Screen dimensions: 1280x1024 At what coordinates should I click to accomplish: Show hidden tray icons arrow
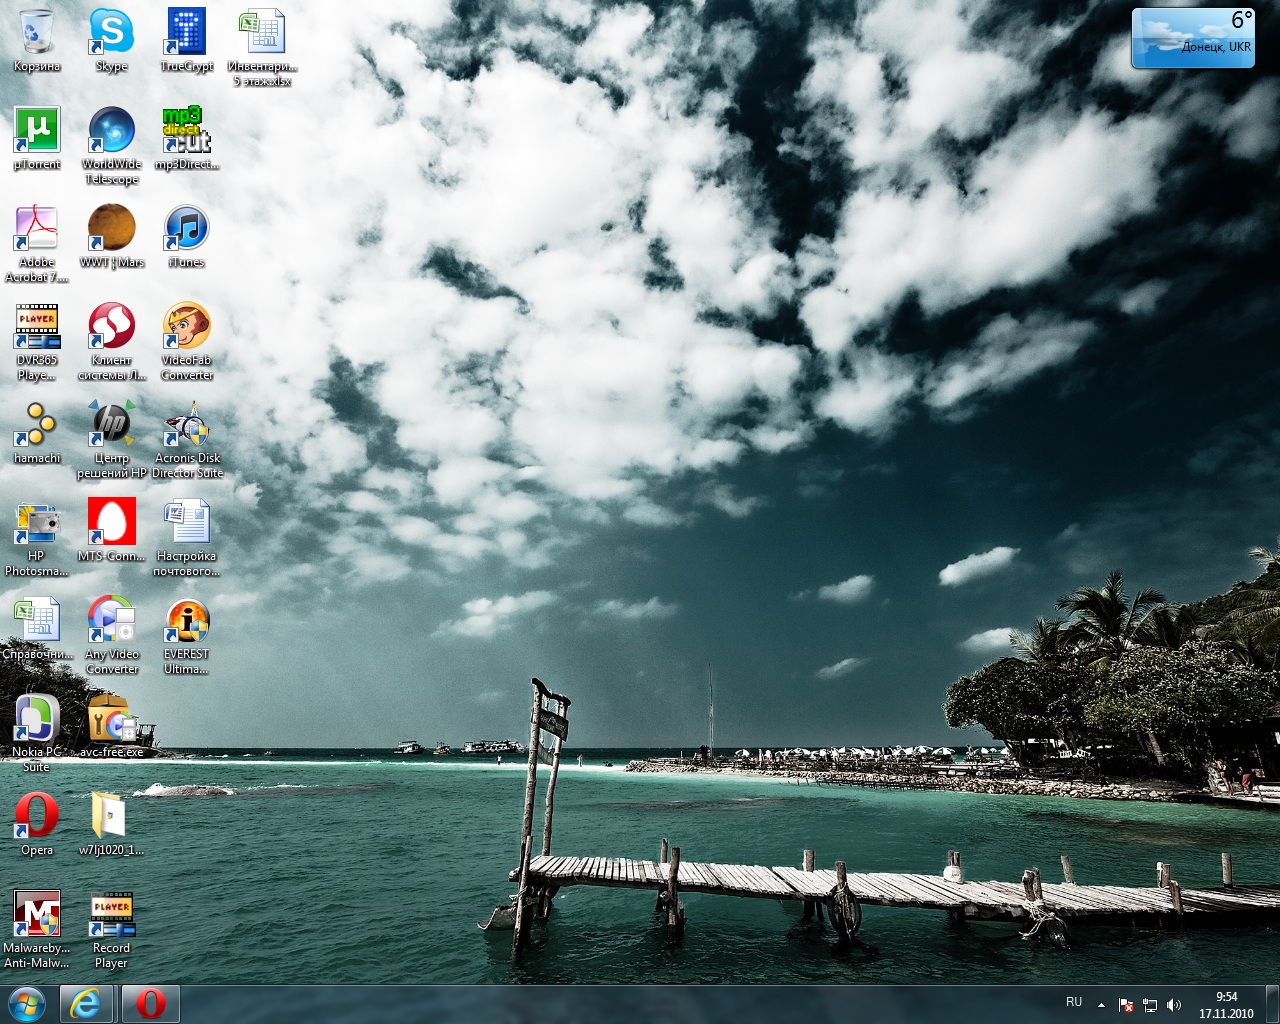coord(1101,1005)
